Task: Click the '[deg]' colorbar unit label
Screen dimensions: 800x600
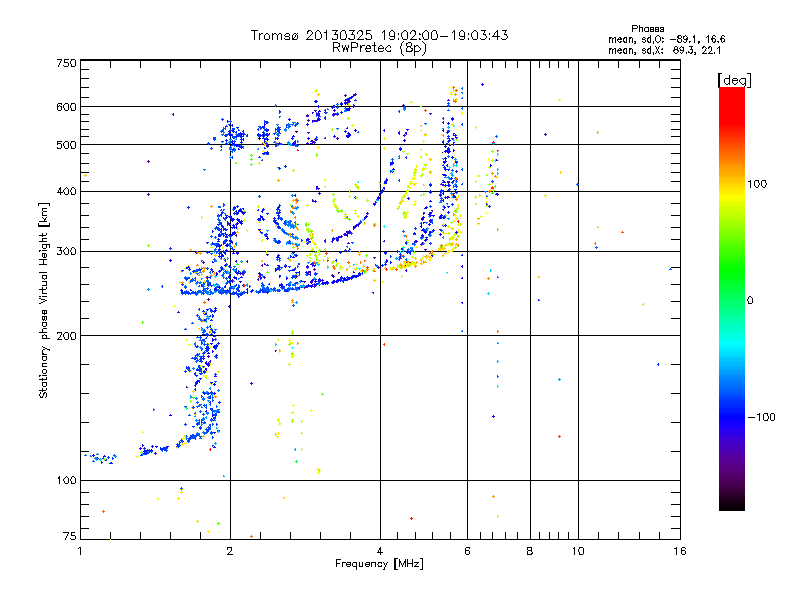Action: pos(734,80)
